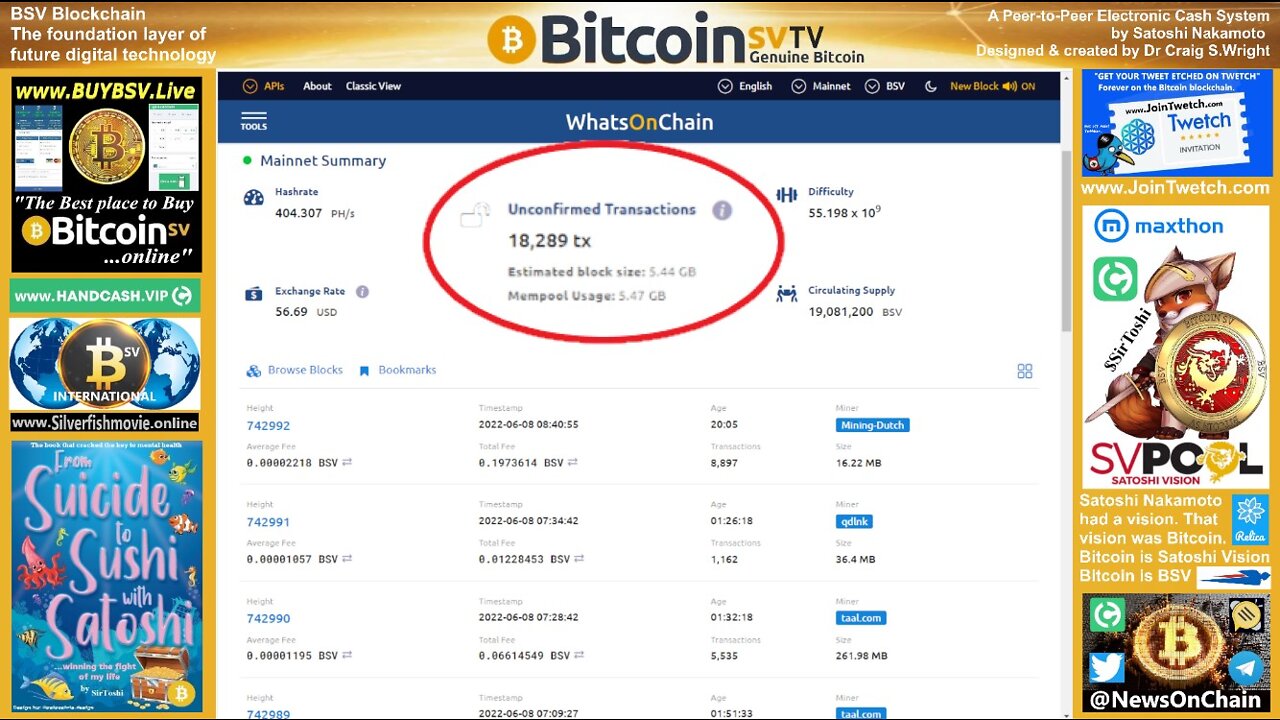This screenshot has height=720, width=1280.
Task: Click the maxthon logo
Action: click(1158, 226)
